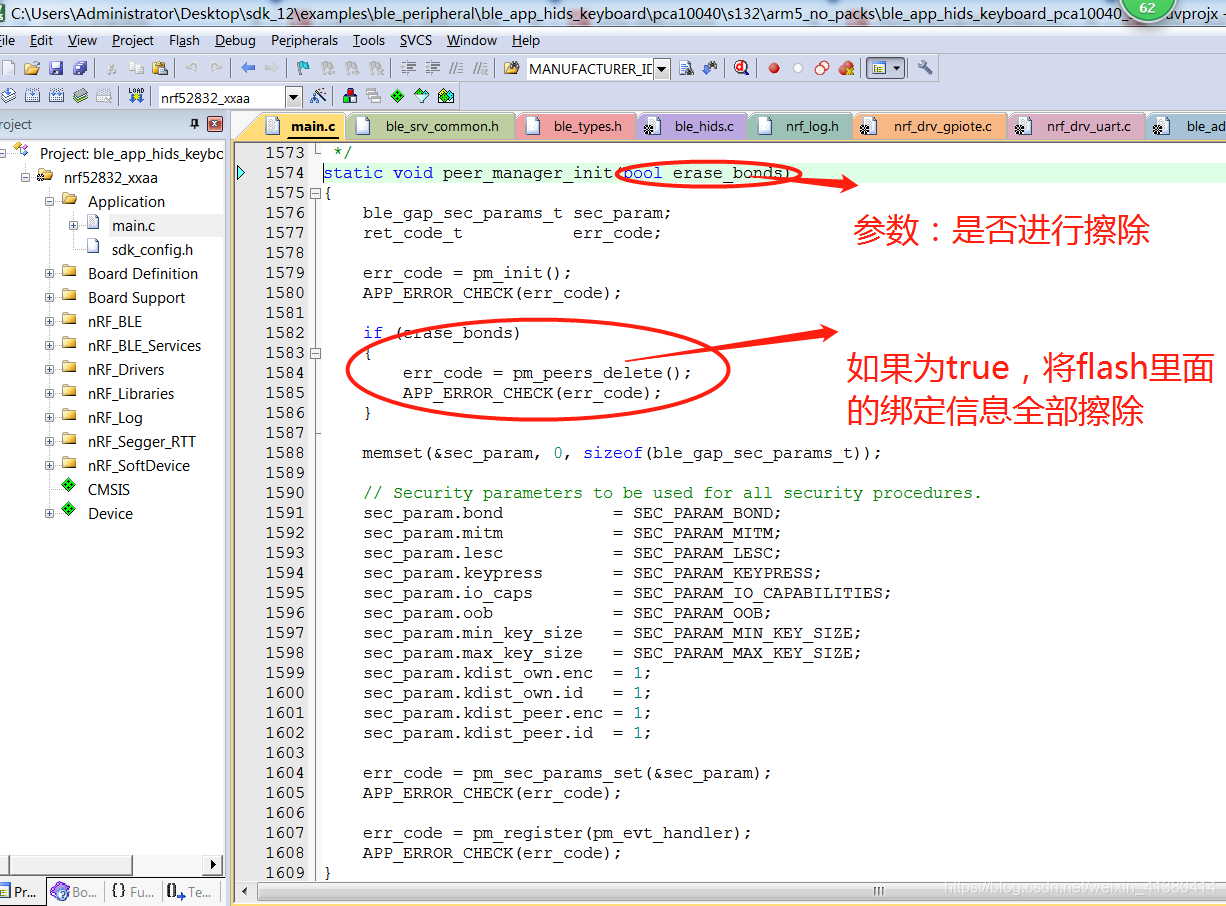Expand the Board Definition group
This screenshot has width=1226, height=906.
click(x=50, y=273)
